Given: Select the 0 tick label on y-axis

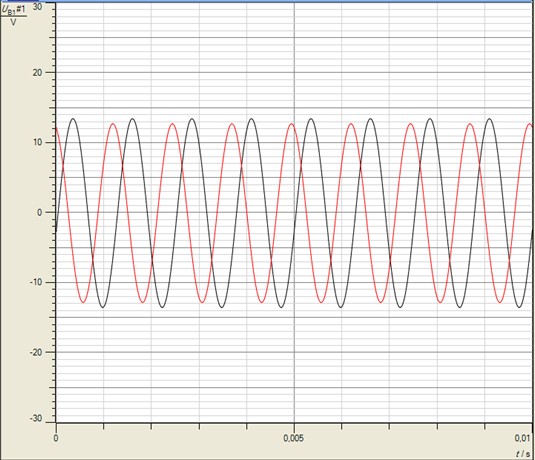Looking at the screenshot, I should (40, 212).
